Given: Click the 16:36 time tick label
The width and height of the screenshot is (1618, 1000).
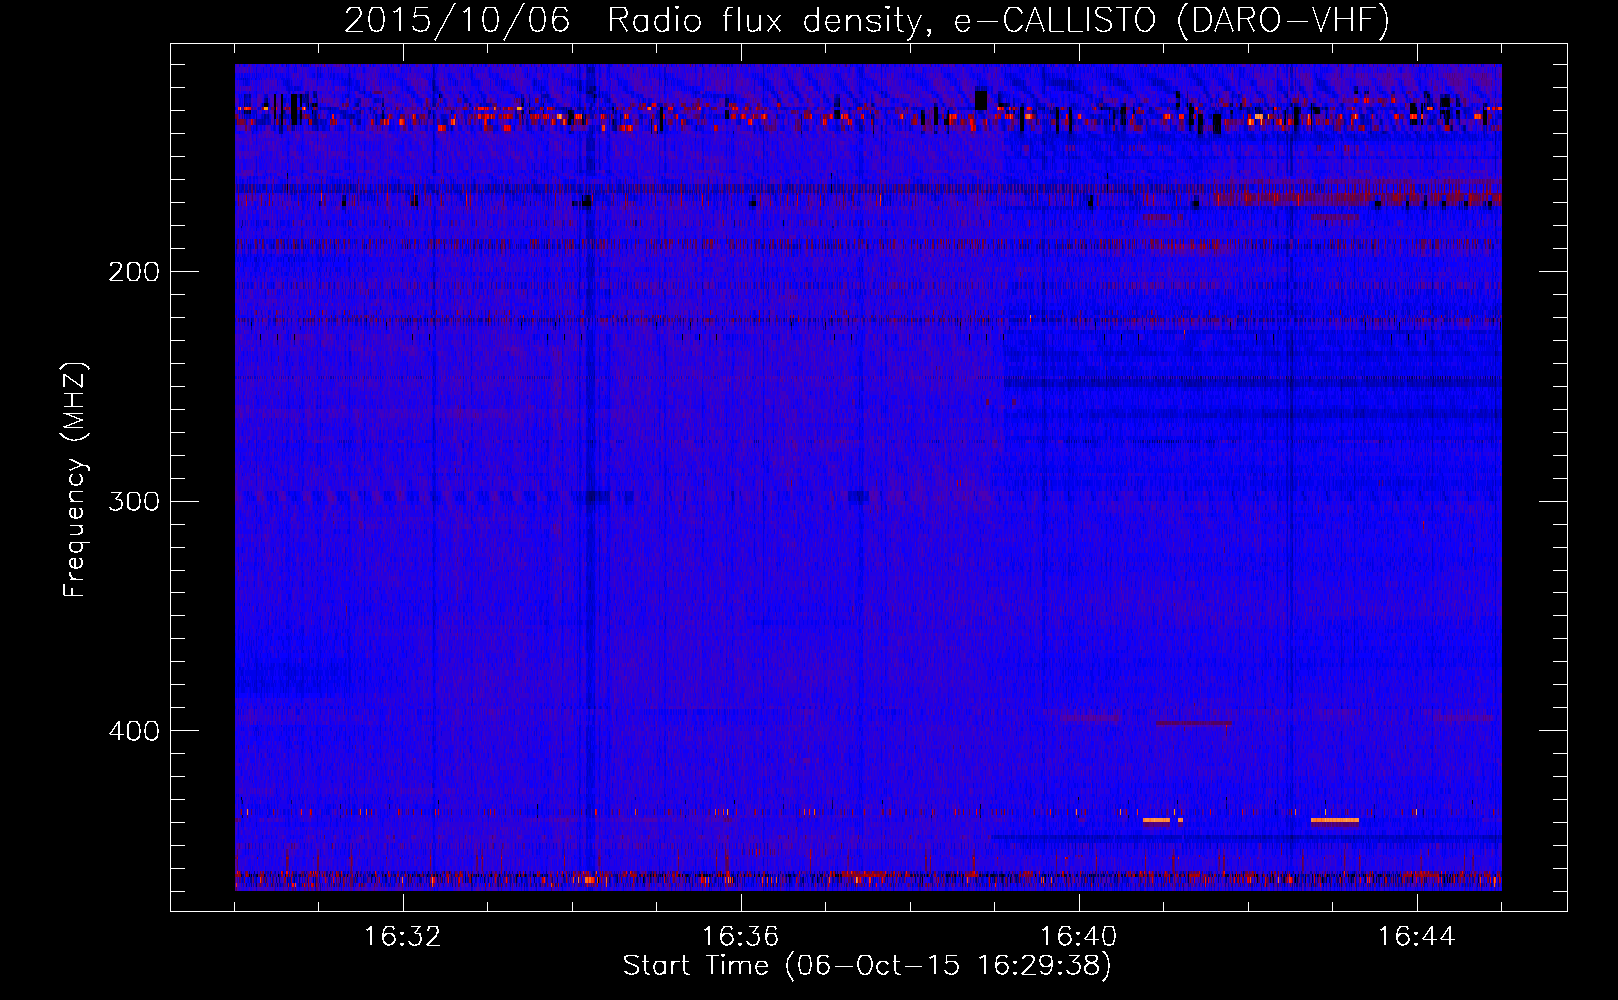Looking at the screenshot, I should (740, 937).
